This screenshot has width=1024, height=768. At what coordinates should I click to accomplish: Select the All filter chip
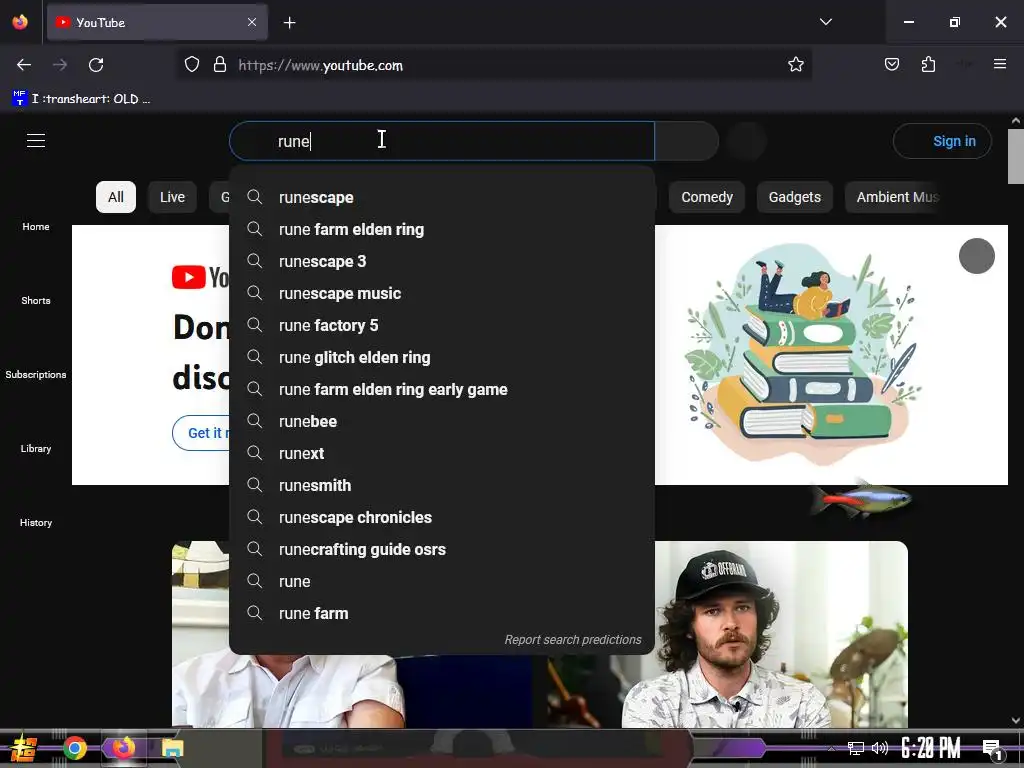[x=116, y=197]
